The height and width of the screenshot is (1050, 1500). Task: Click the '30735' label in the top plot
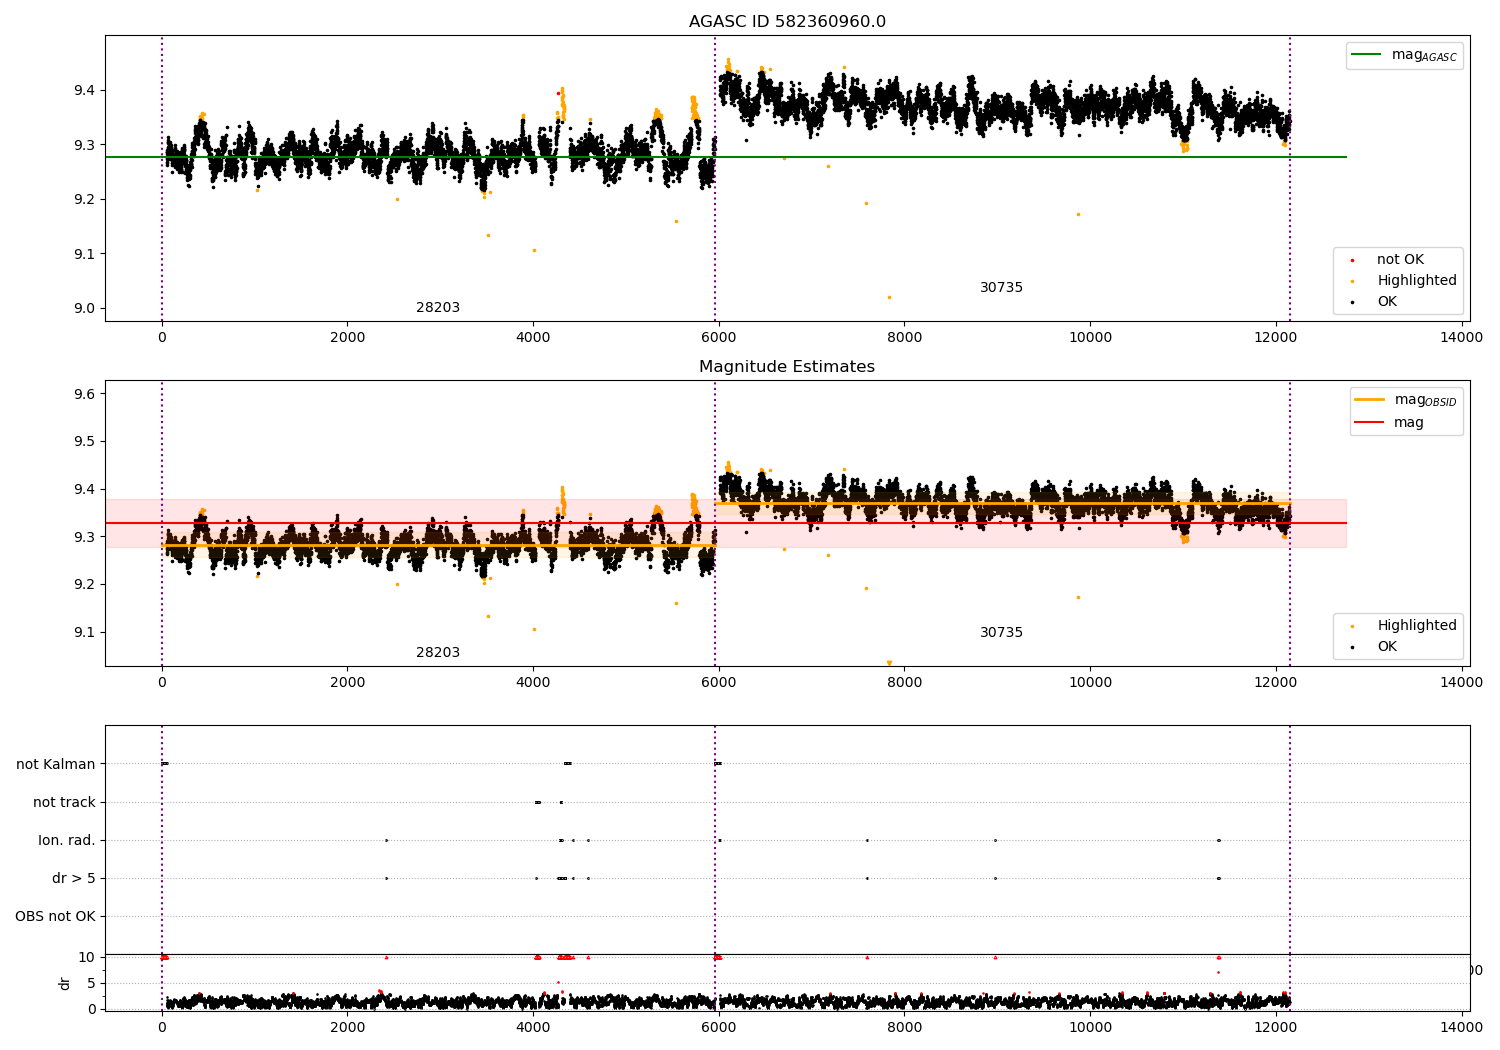tap(1001, 288)
